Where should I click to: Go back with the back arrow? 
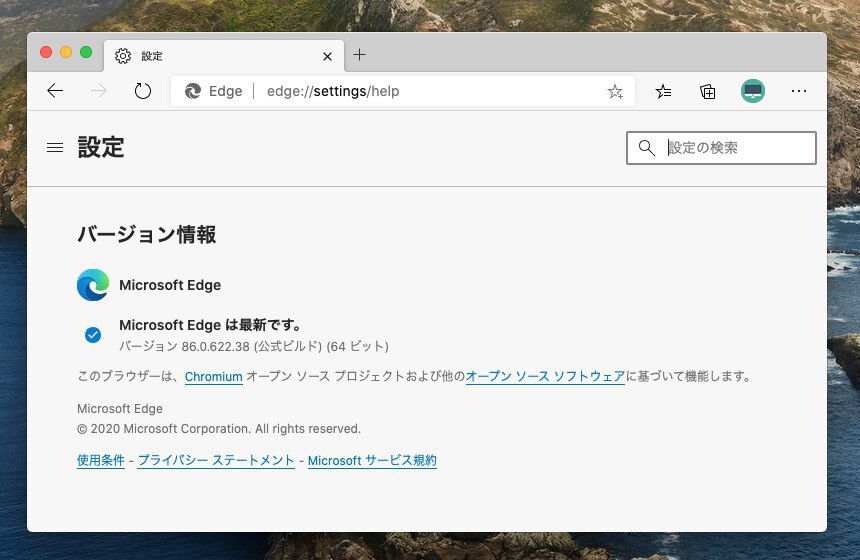pyautogui.click(x=55, y=90)
